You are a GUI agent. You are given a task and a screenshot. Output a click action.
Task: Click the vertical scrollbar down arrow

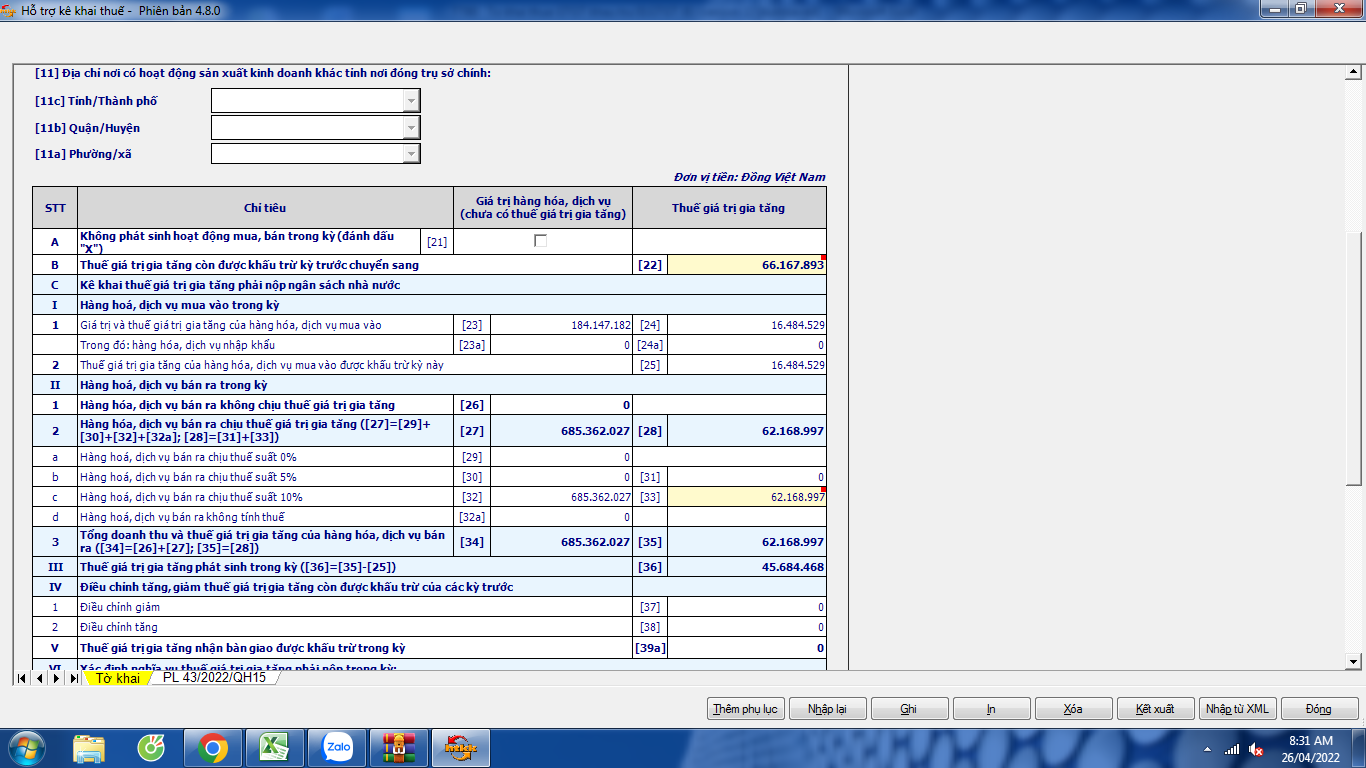(x=1354, y=661)
